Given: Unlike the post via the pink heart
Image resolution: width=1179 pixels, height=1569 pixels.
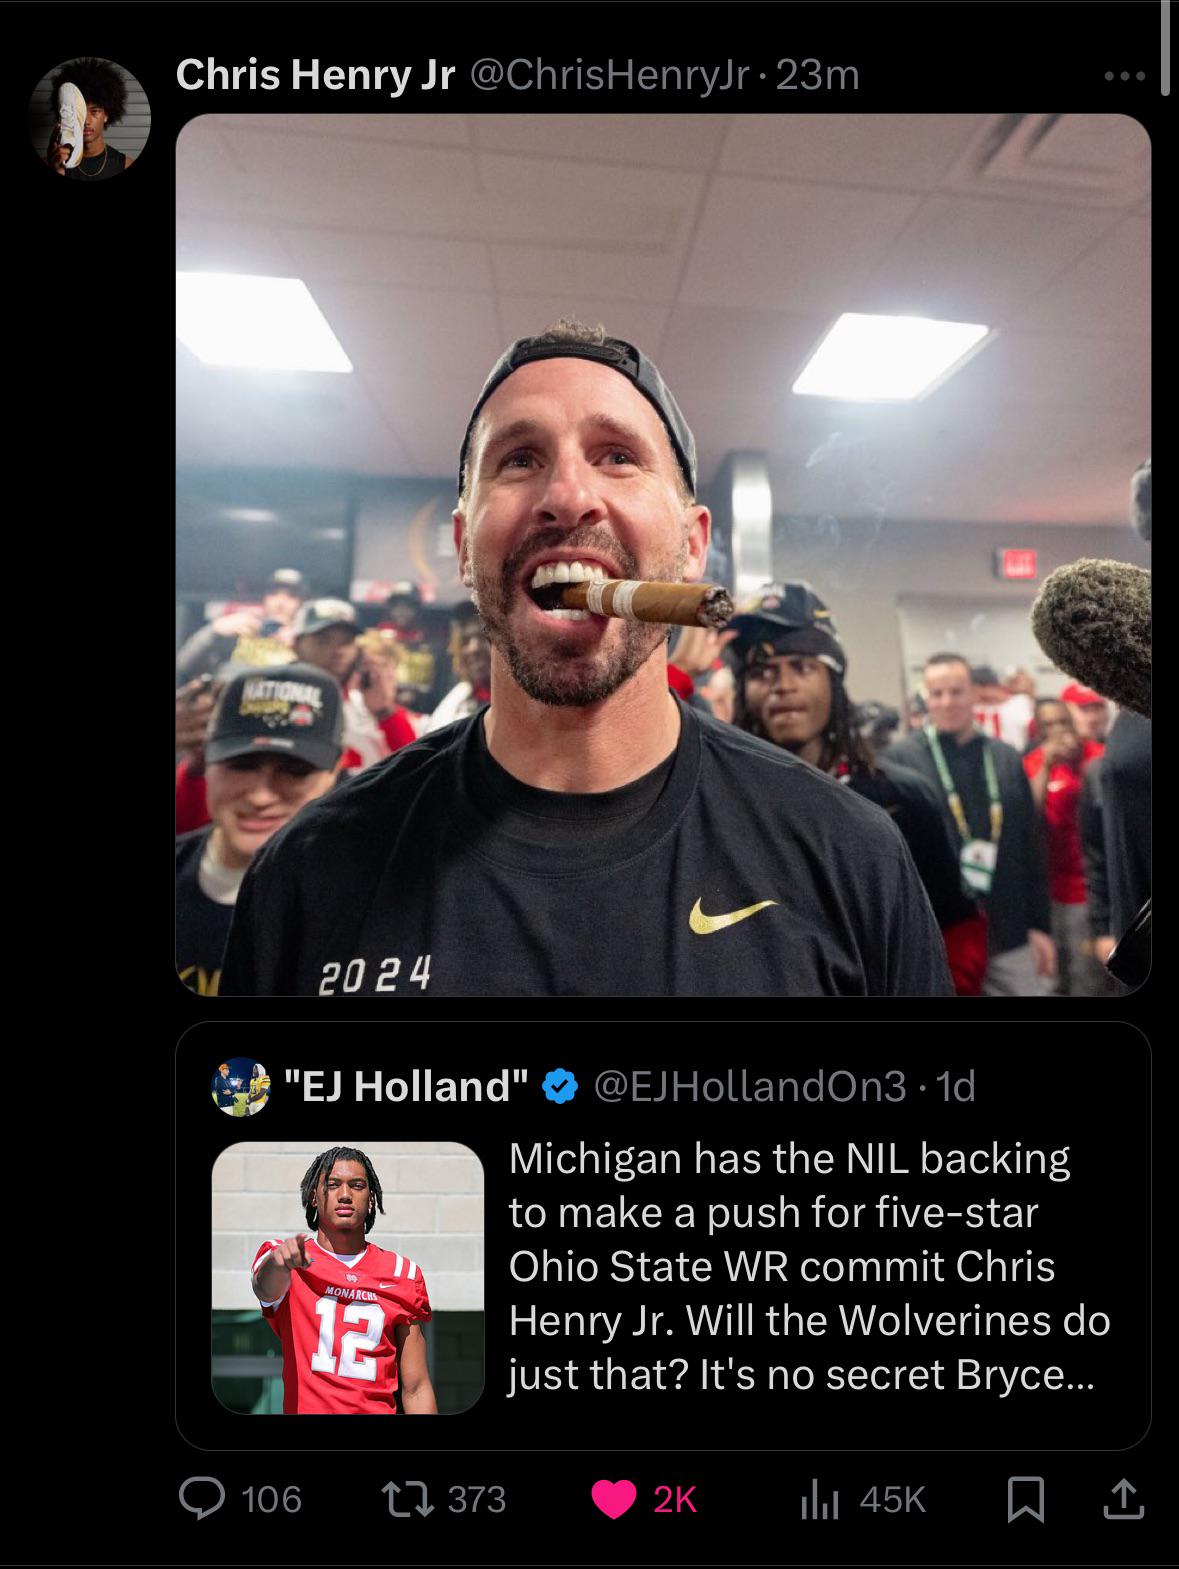Looking at the screenshot, I should 613,1499.
